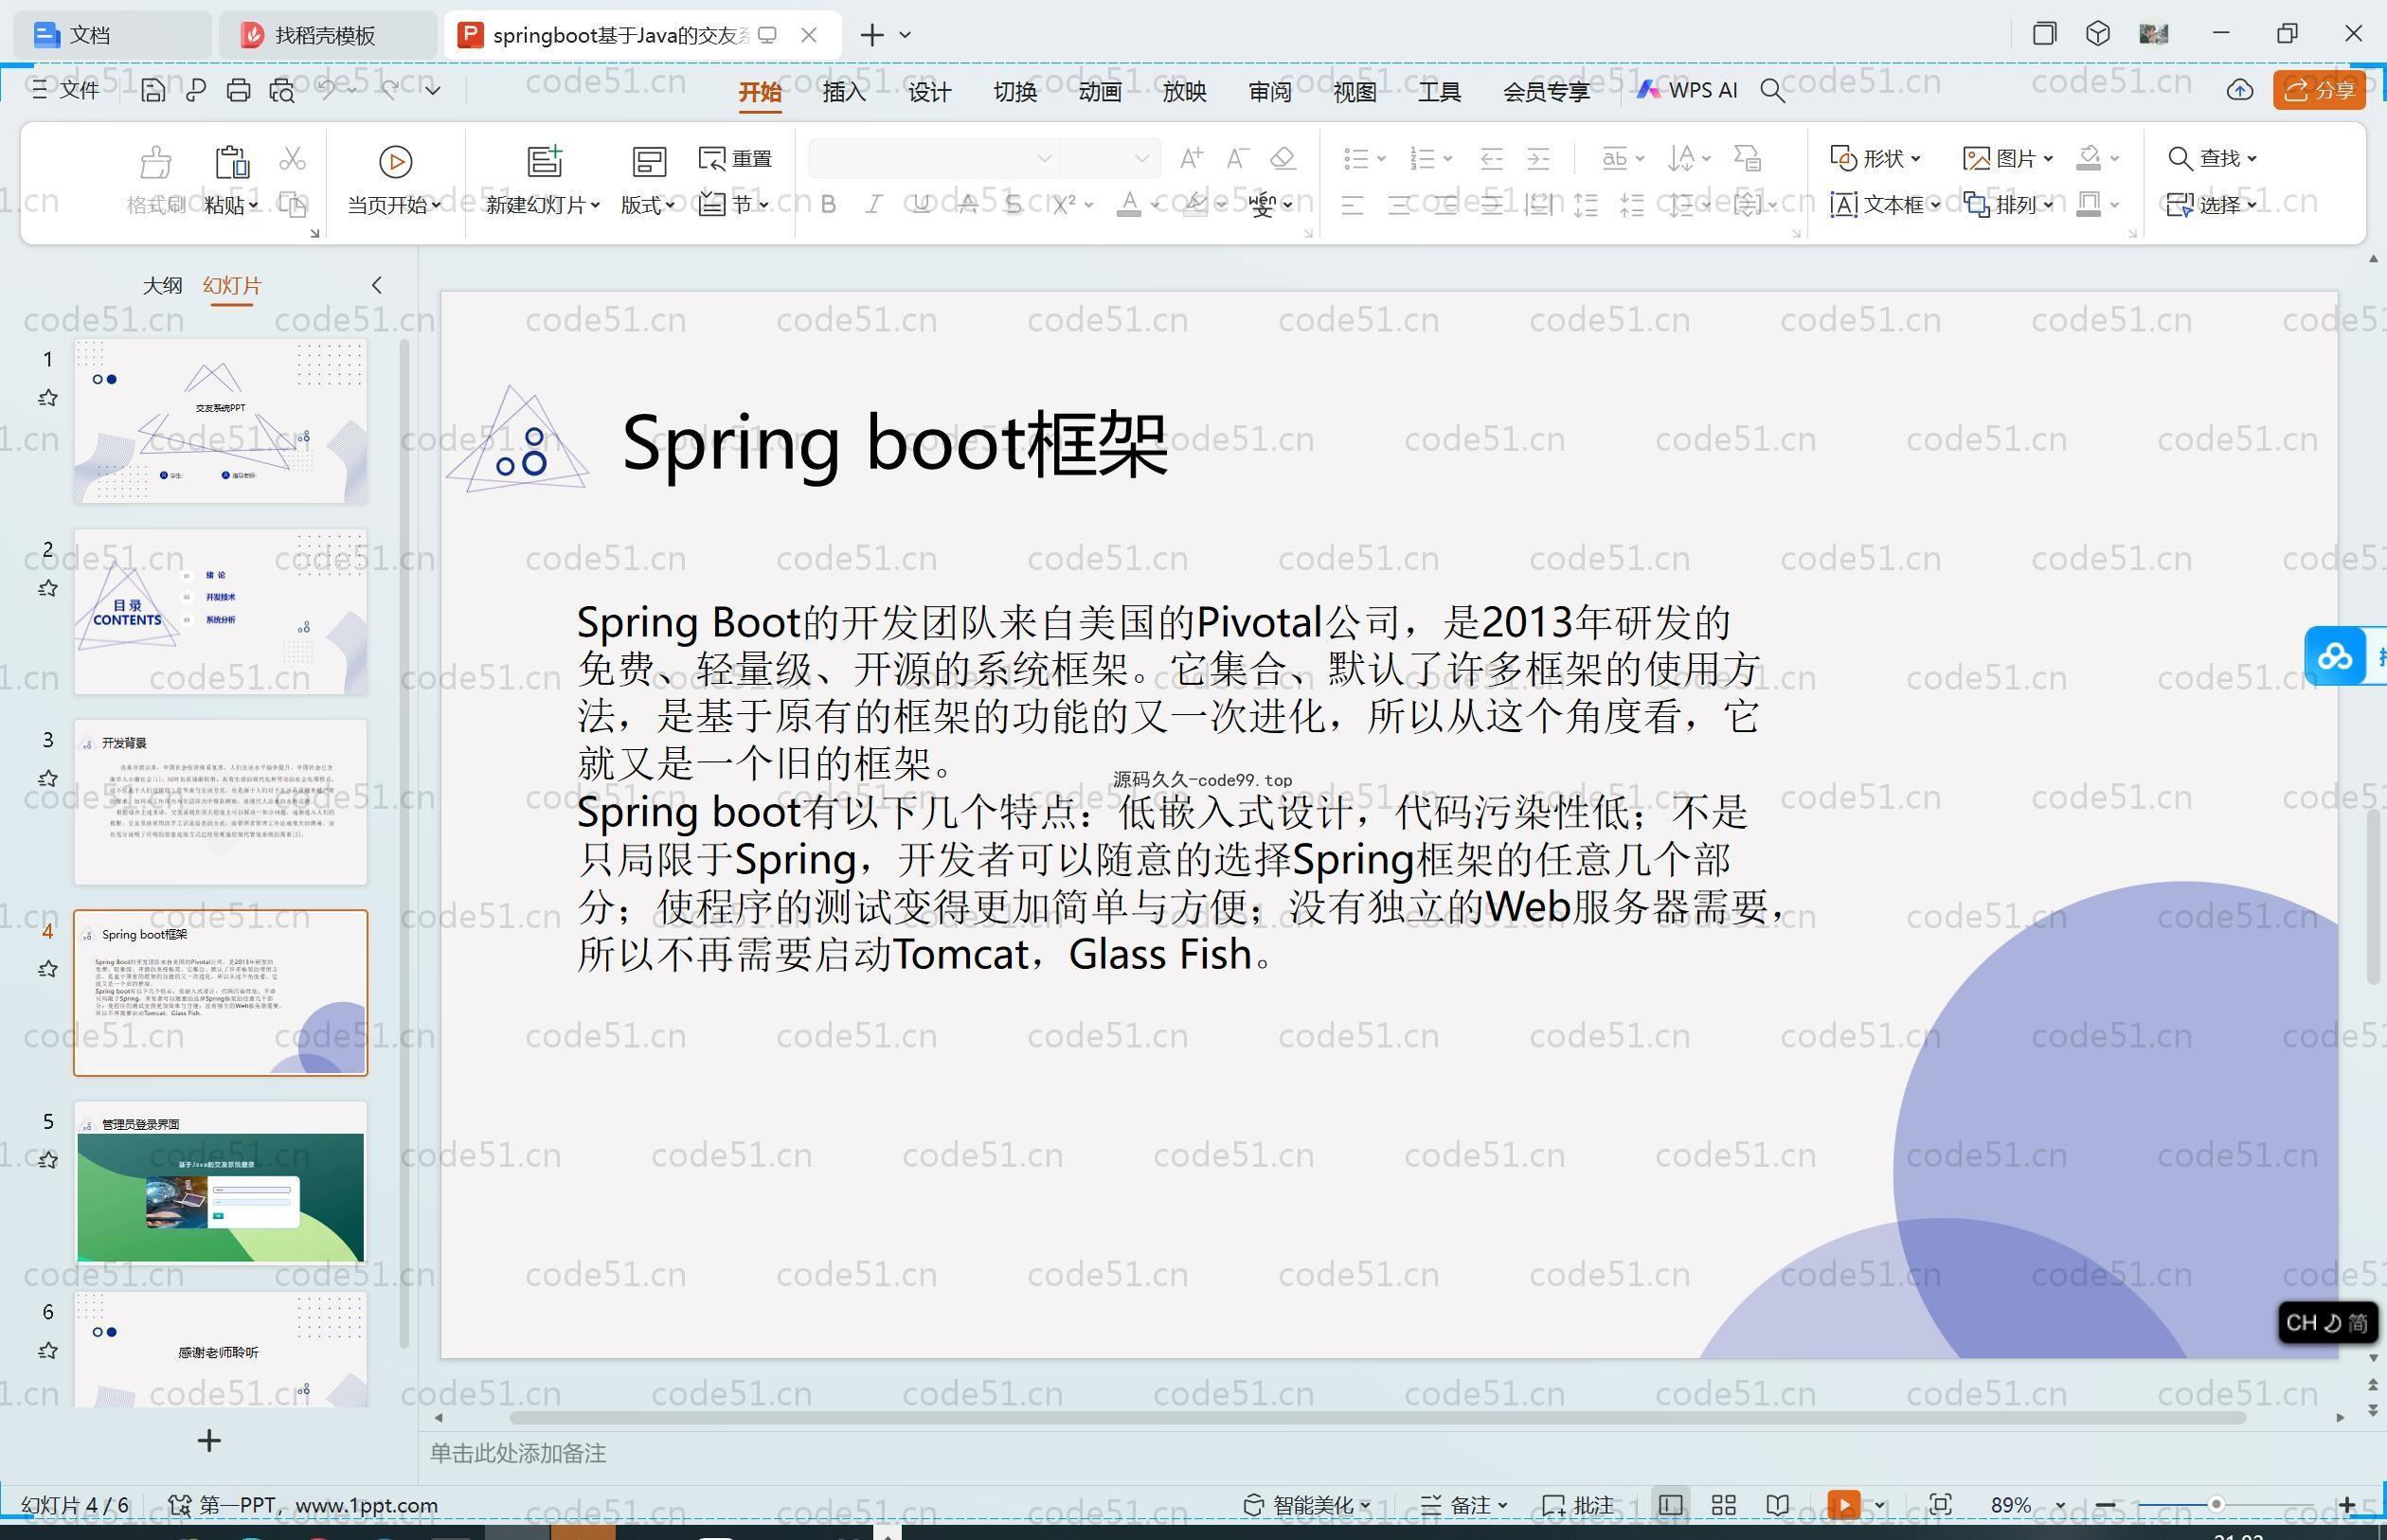The image size is (2387, 1540).
Task: Click the New Slide icon
Action: pyautogui.click(x=544, y=161)
